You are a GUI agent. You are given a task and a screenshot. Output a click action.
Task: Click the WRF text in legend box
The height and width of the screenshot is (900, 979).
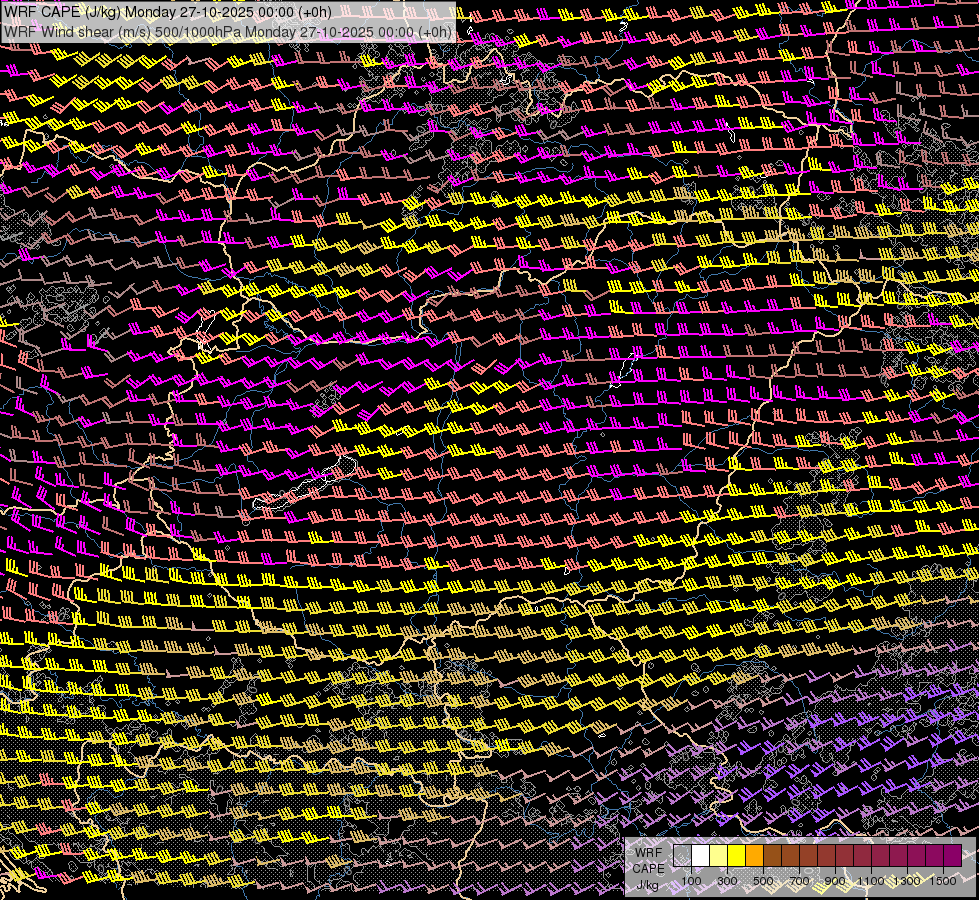647,852
